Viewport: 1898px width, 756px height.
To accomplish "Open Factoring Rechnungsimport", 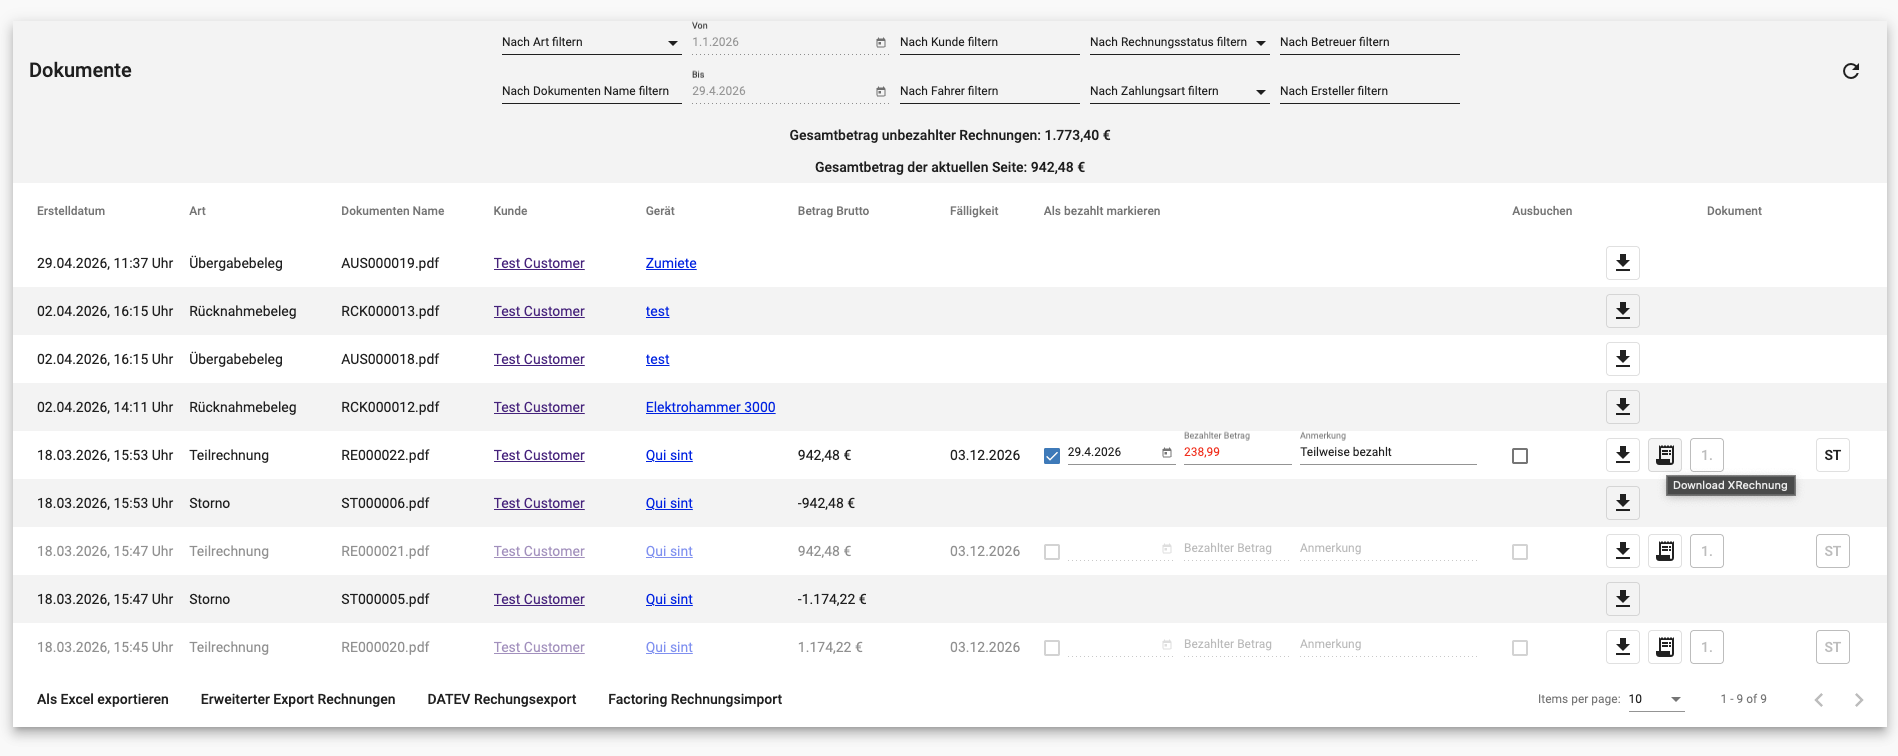I will pos(695,699).
